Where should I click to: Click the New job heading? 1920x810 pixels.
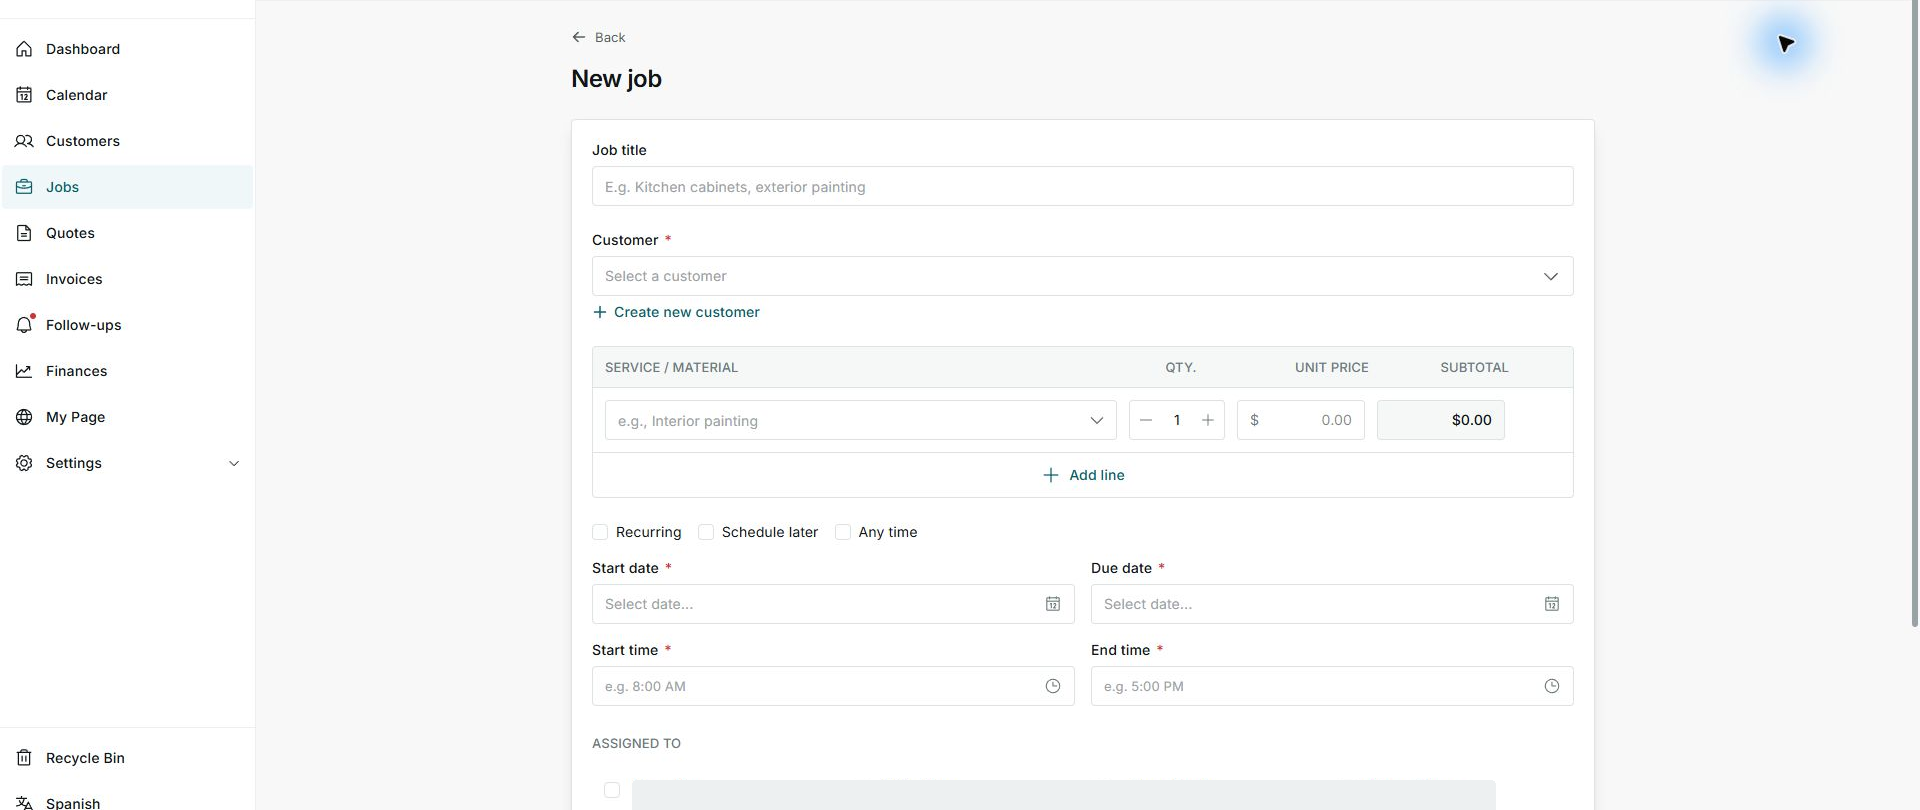pos(616,79)
